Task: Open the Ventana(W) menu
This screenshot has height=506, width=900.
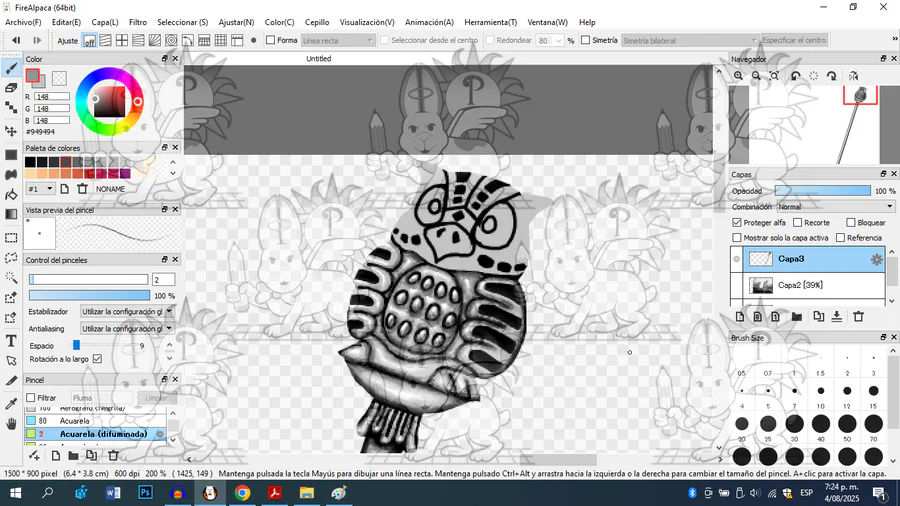Action: [548, 22]
